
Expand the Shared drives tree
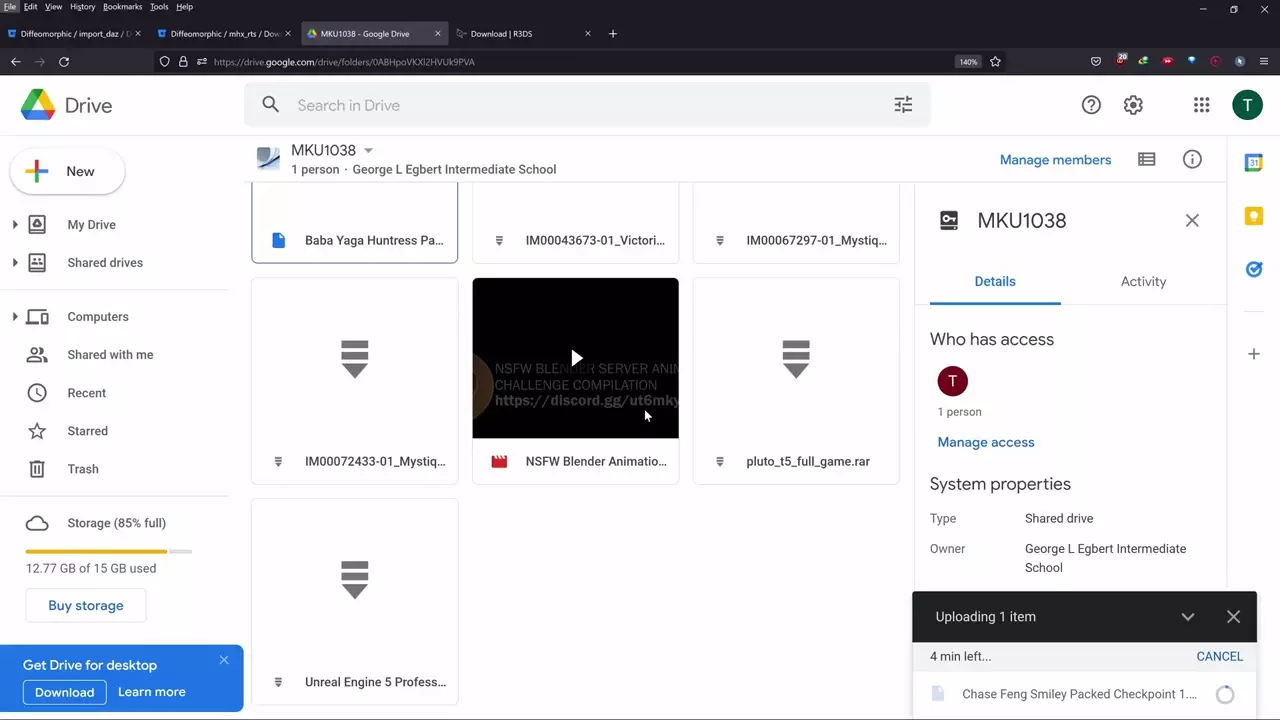(15, 263)
